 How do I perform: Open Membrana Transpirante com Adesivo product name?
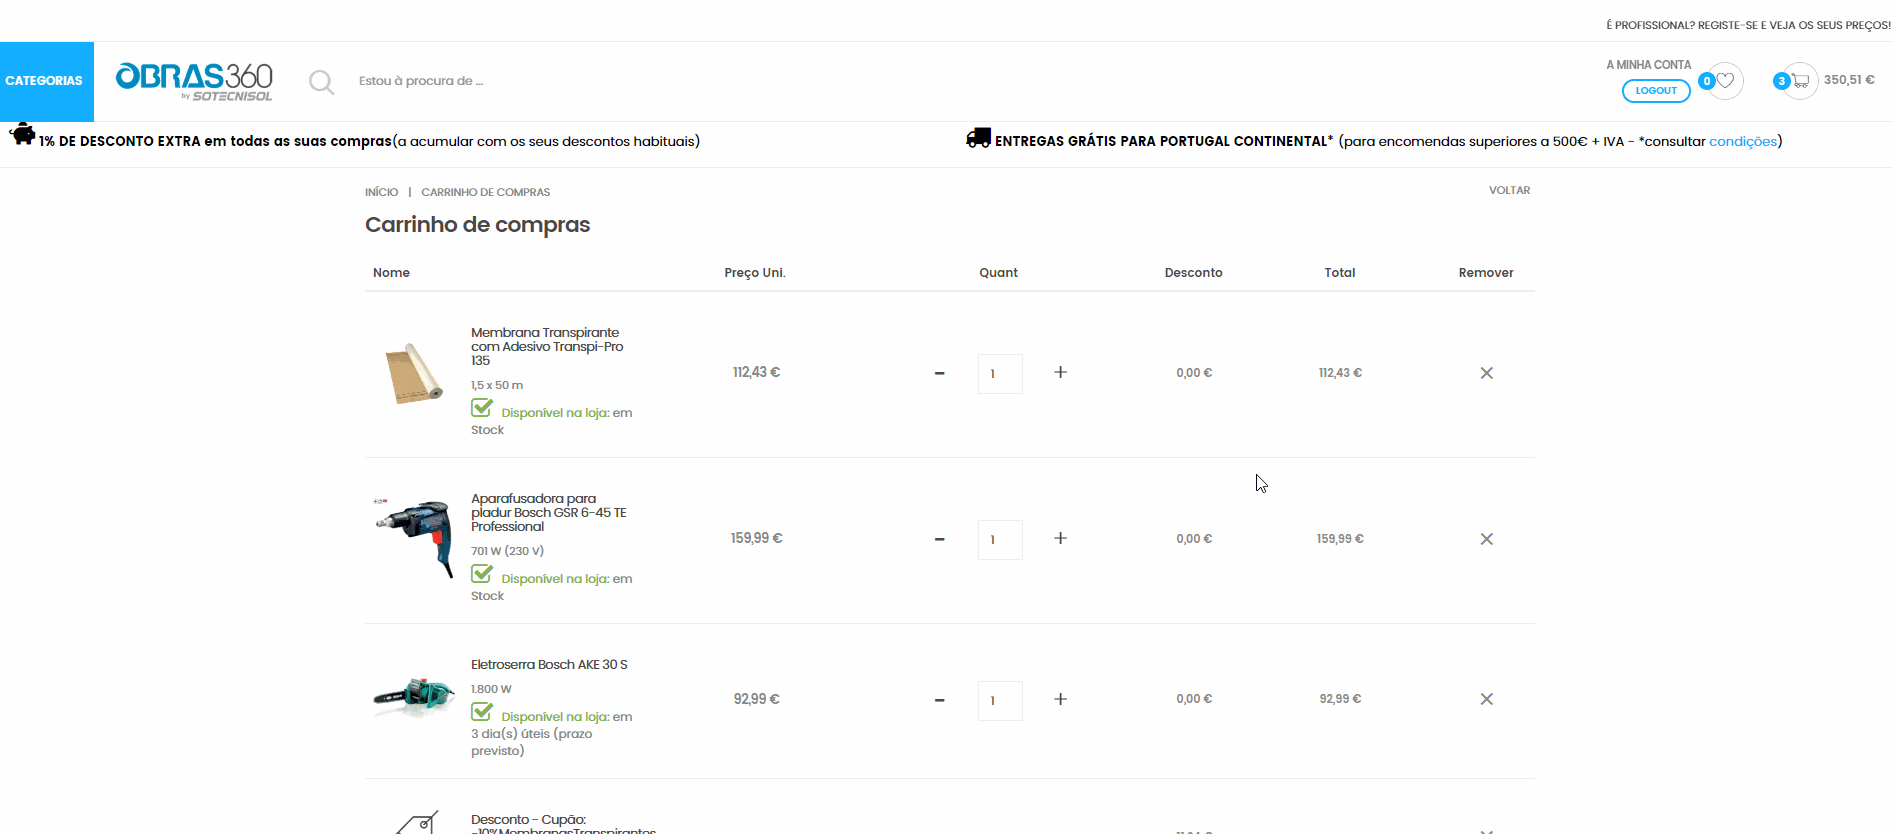tap(547, 347)
